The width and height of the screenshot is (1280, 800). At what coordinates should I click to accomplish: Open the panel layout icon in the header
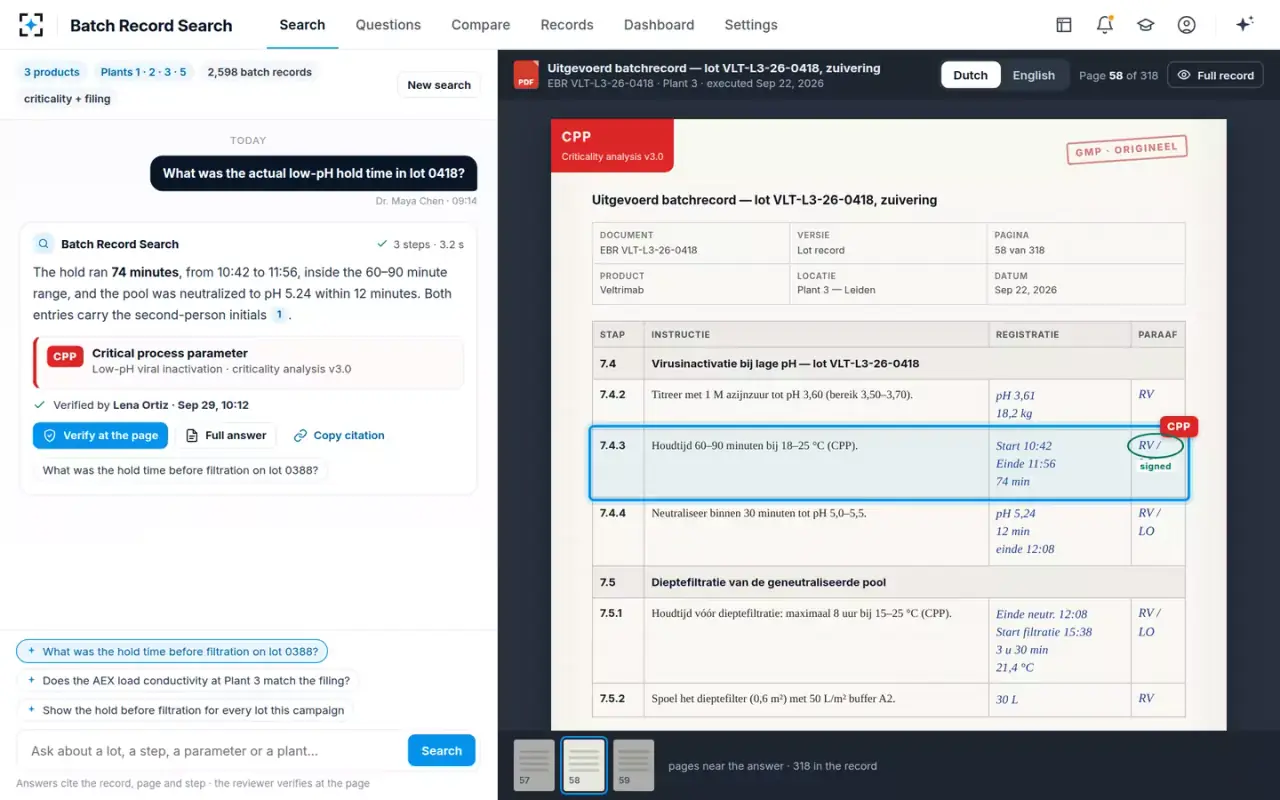pyautogui.click(x=1064, y=25)
